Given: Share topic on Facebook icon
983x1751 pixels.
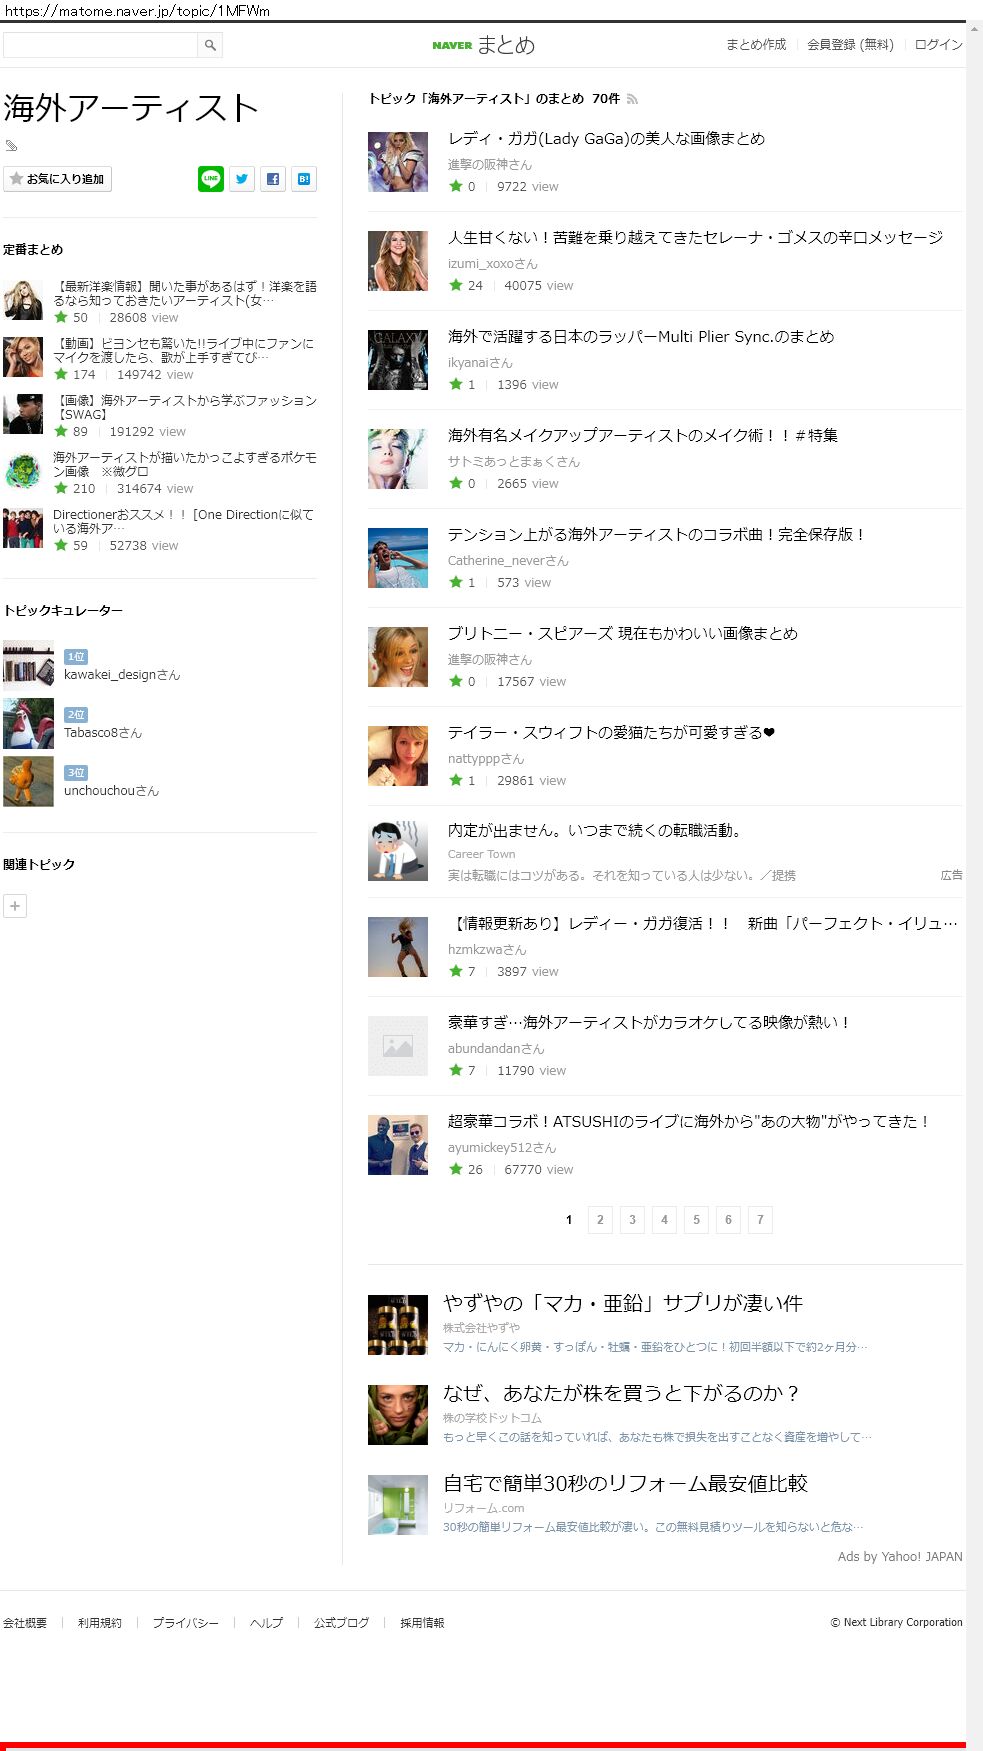Looking at the screenshot, I should 273,179.
